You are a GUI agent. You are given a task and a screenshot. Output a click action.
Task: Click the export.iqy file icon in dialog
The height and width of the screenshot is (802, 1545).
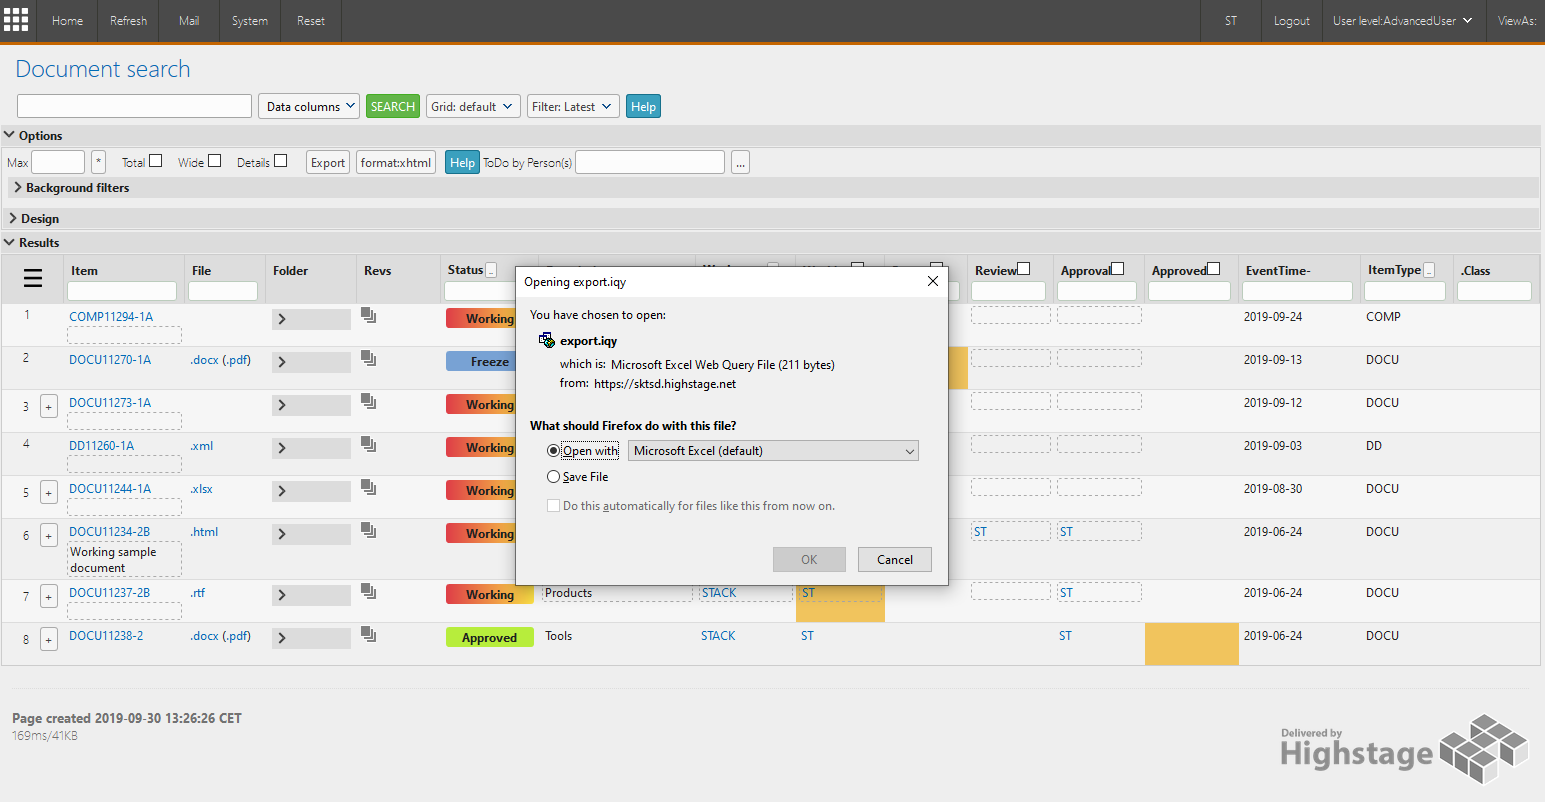(x=546, y=340)
